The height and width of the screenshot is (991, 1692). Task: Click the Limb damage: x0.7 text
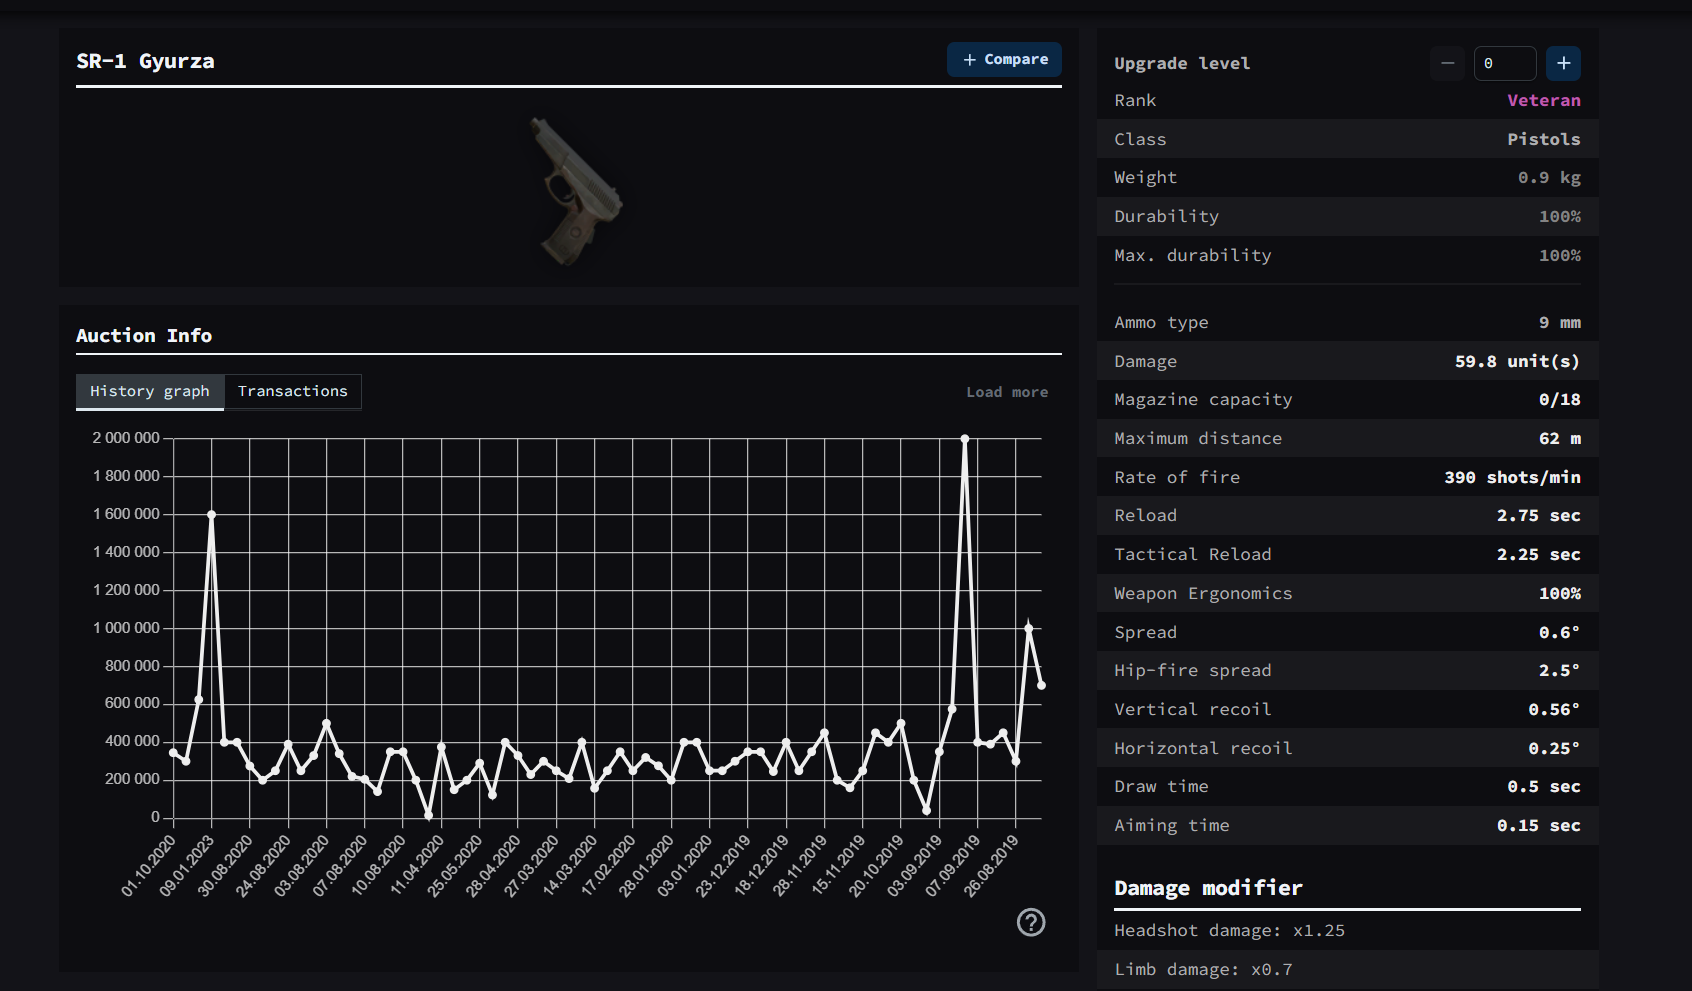point(1203,969)
